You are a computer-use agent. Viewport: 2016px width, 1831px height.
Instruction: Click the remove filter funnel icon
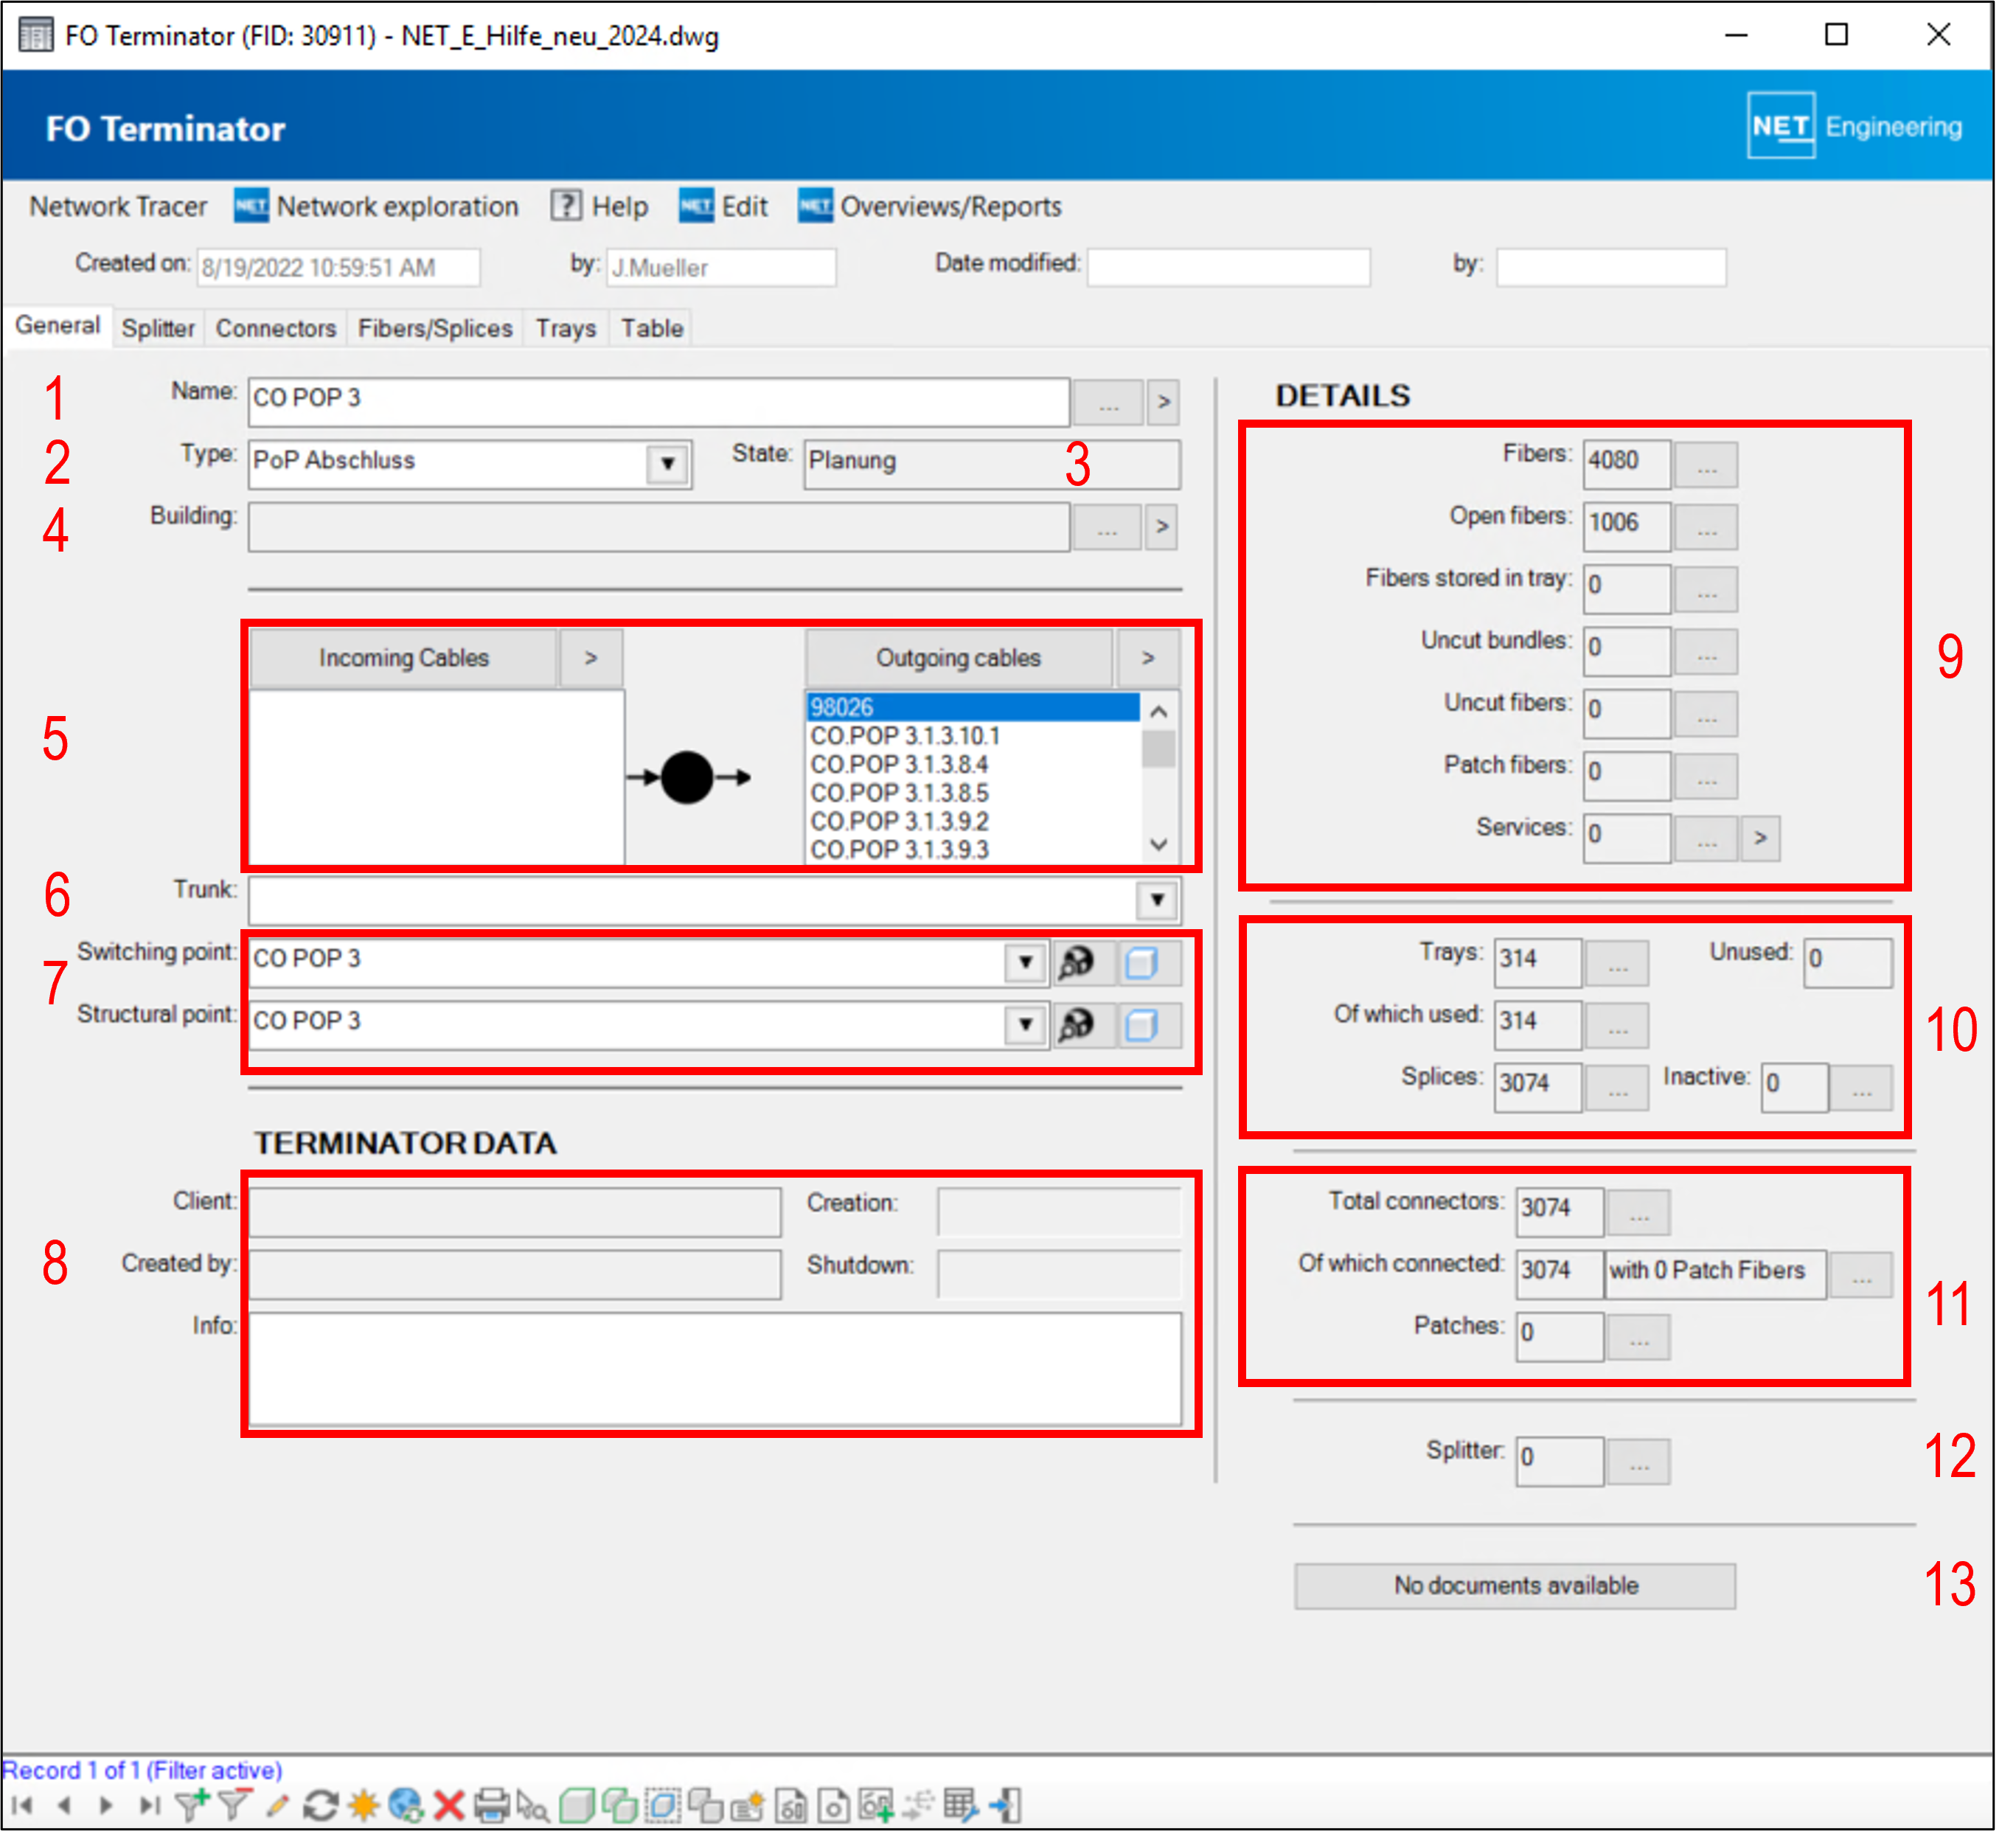coord(234,1804)
